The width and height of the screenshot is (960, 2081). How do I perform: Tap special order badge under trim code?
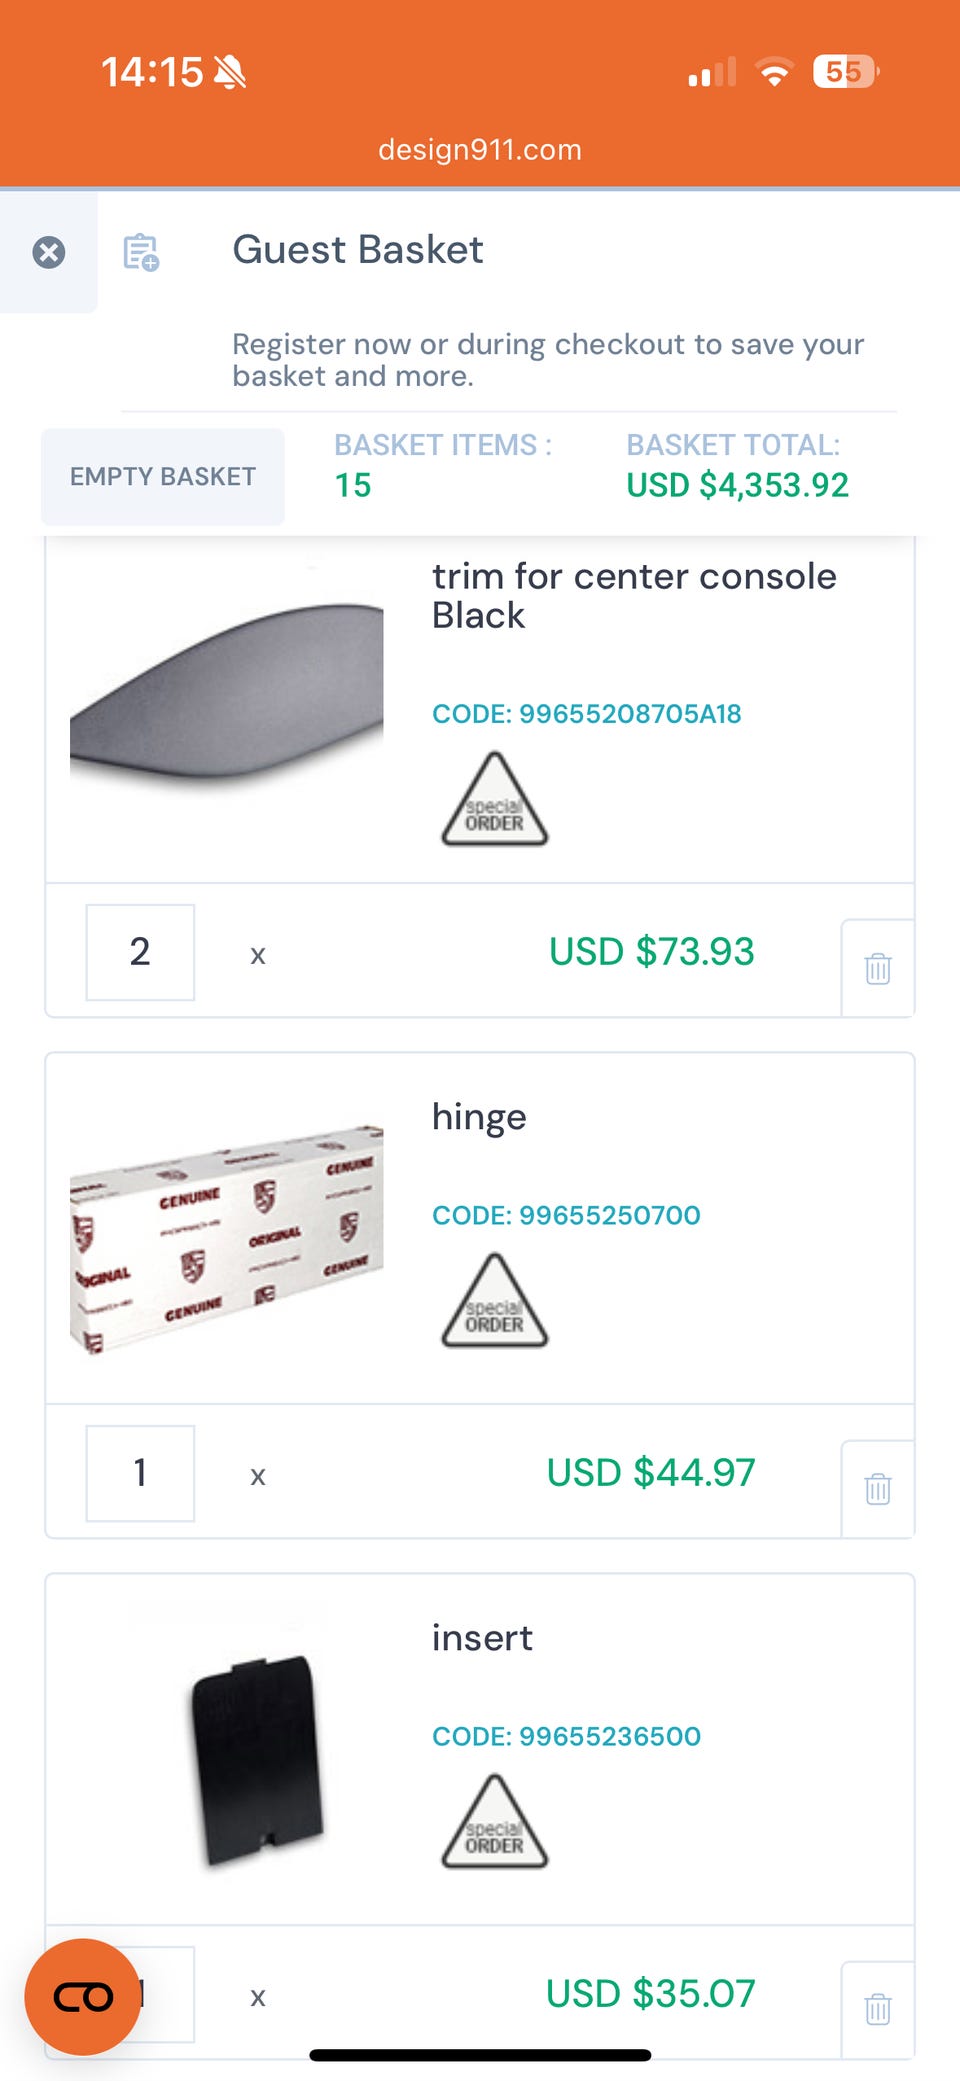coord(494,800)
